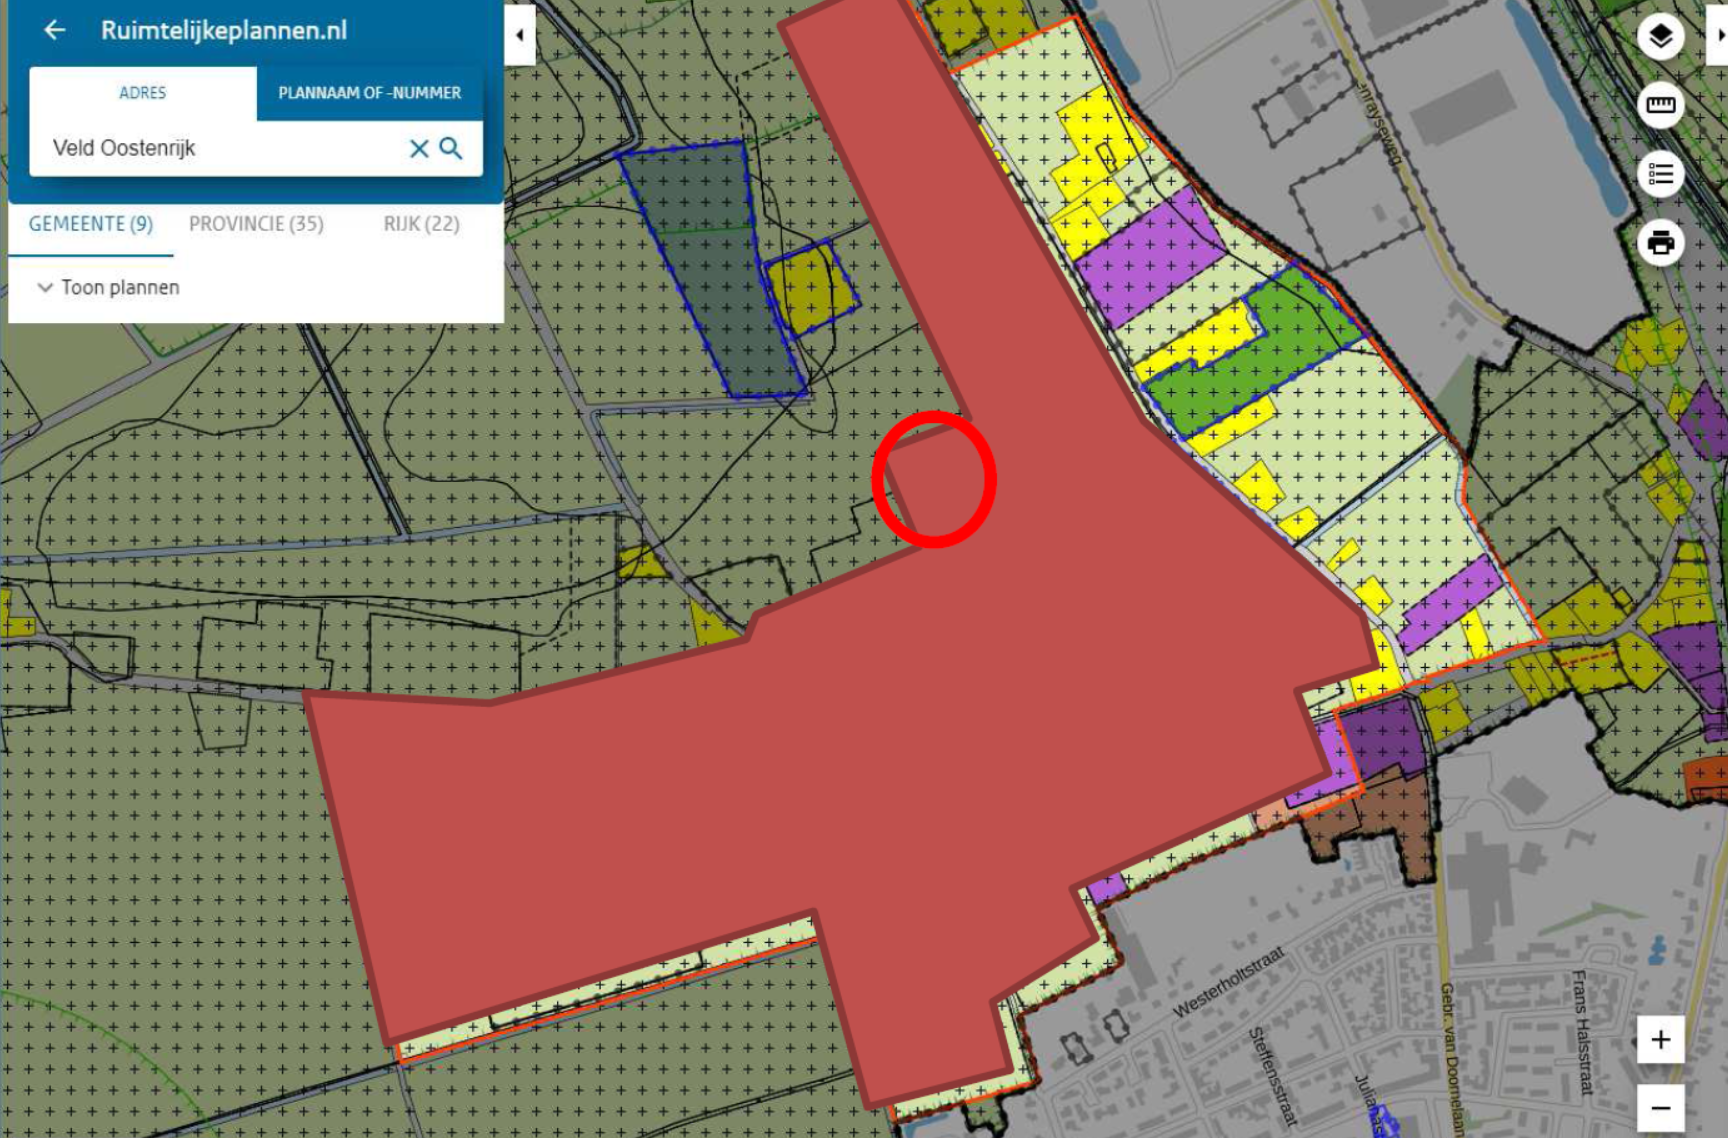
Task: Click the Gebr. van Doornelaan label
Action: (1450, 1058)
